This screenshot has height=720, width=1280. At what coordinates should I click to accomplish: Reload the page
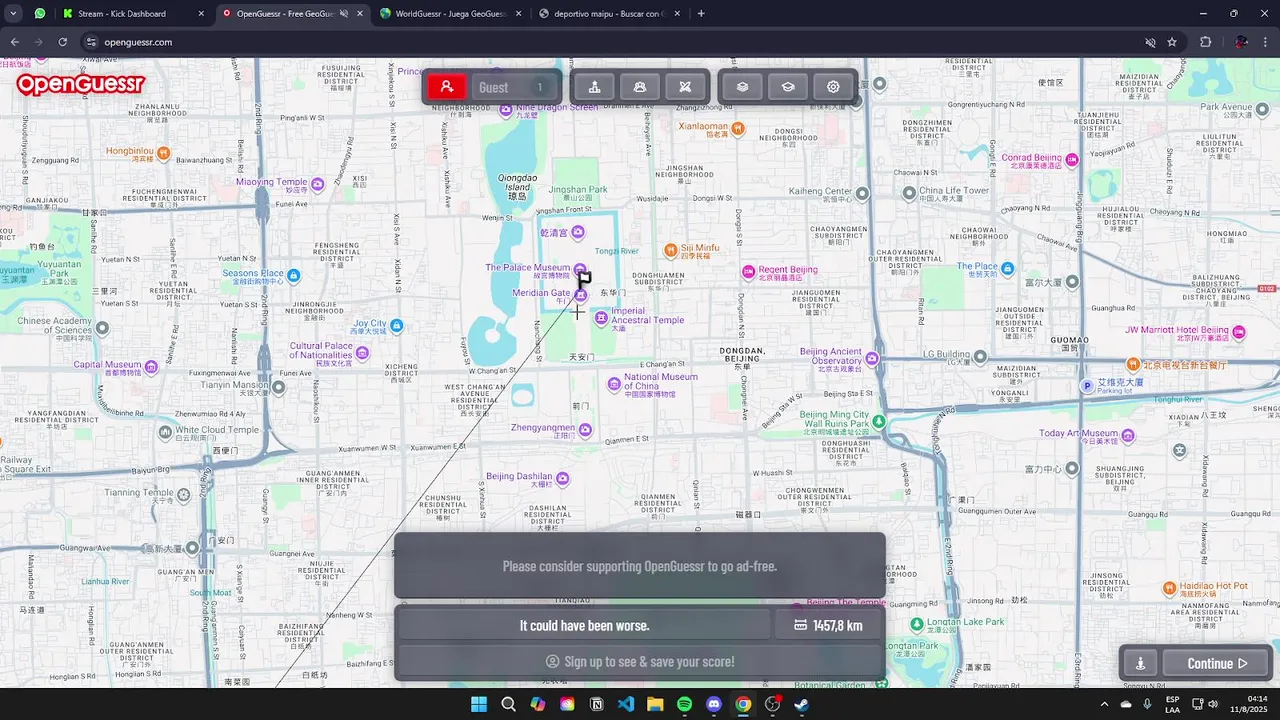(x=62, y=42)
